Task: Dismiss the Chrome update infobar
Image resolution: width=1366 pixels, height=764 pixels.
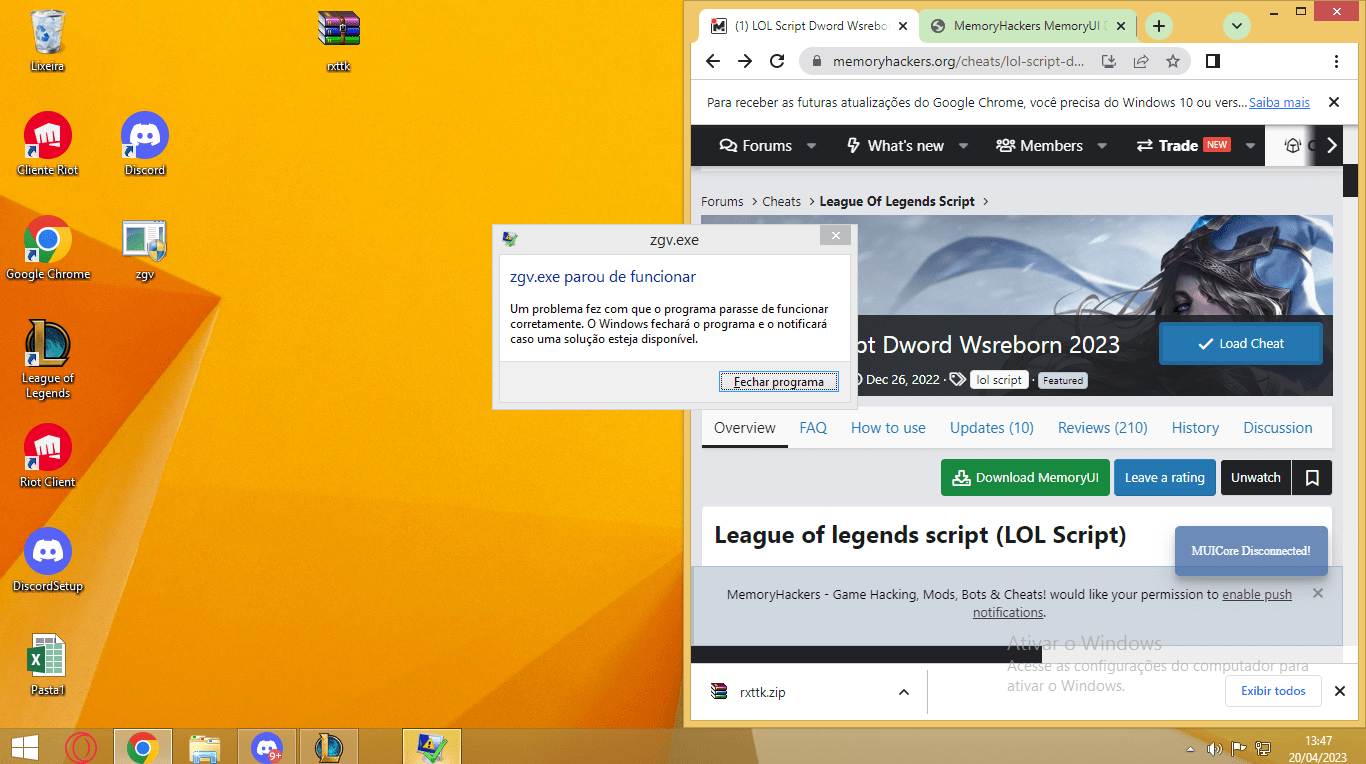Action: tap(1333, 103)
